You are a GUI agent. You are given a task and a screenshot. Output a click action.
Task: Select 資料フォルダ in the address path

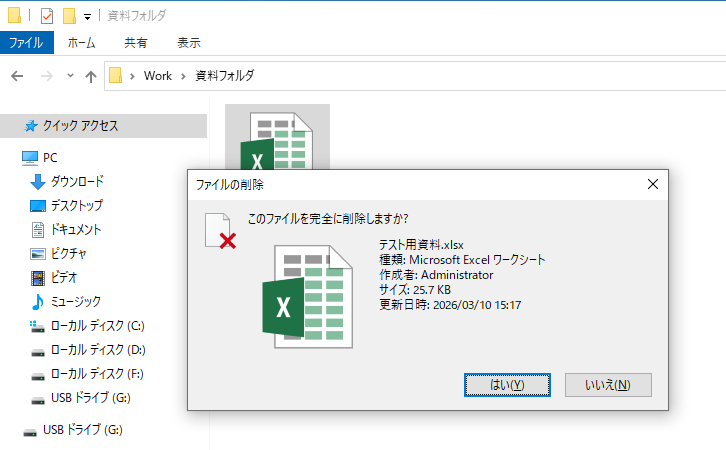(x=225, y=75)
